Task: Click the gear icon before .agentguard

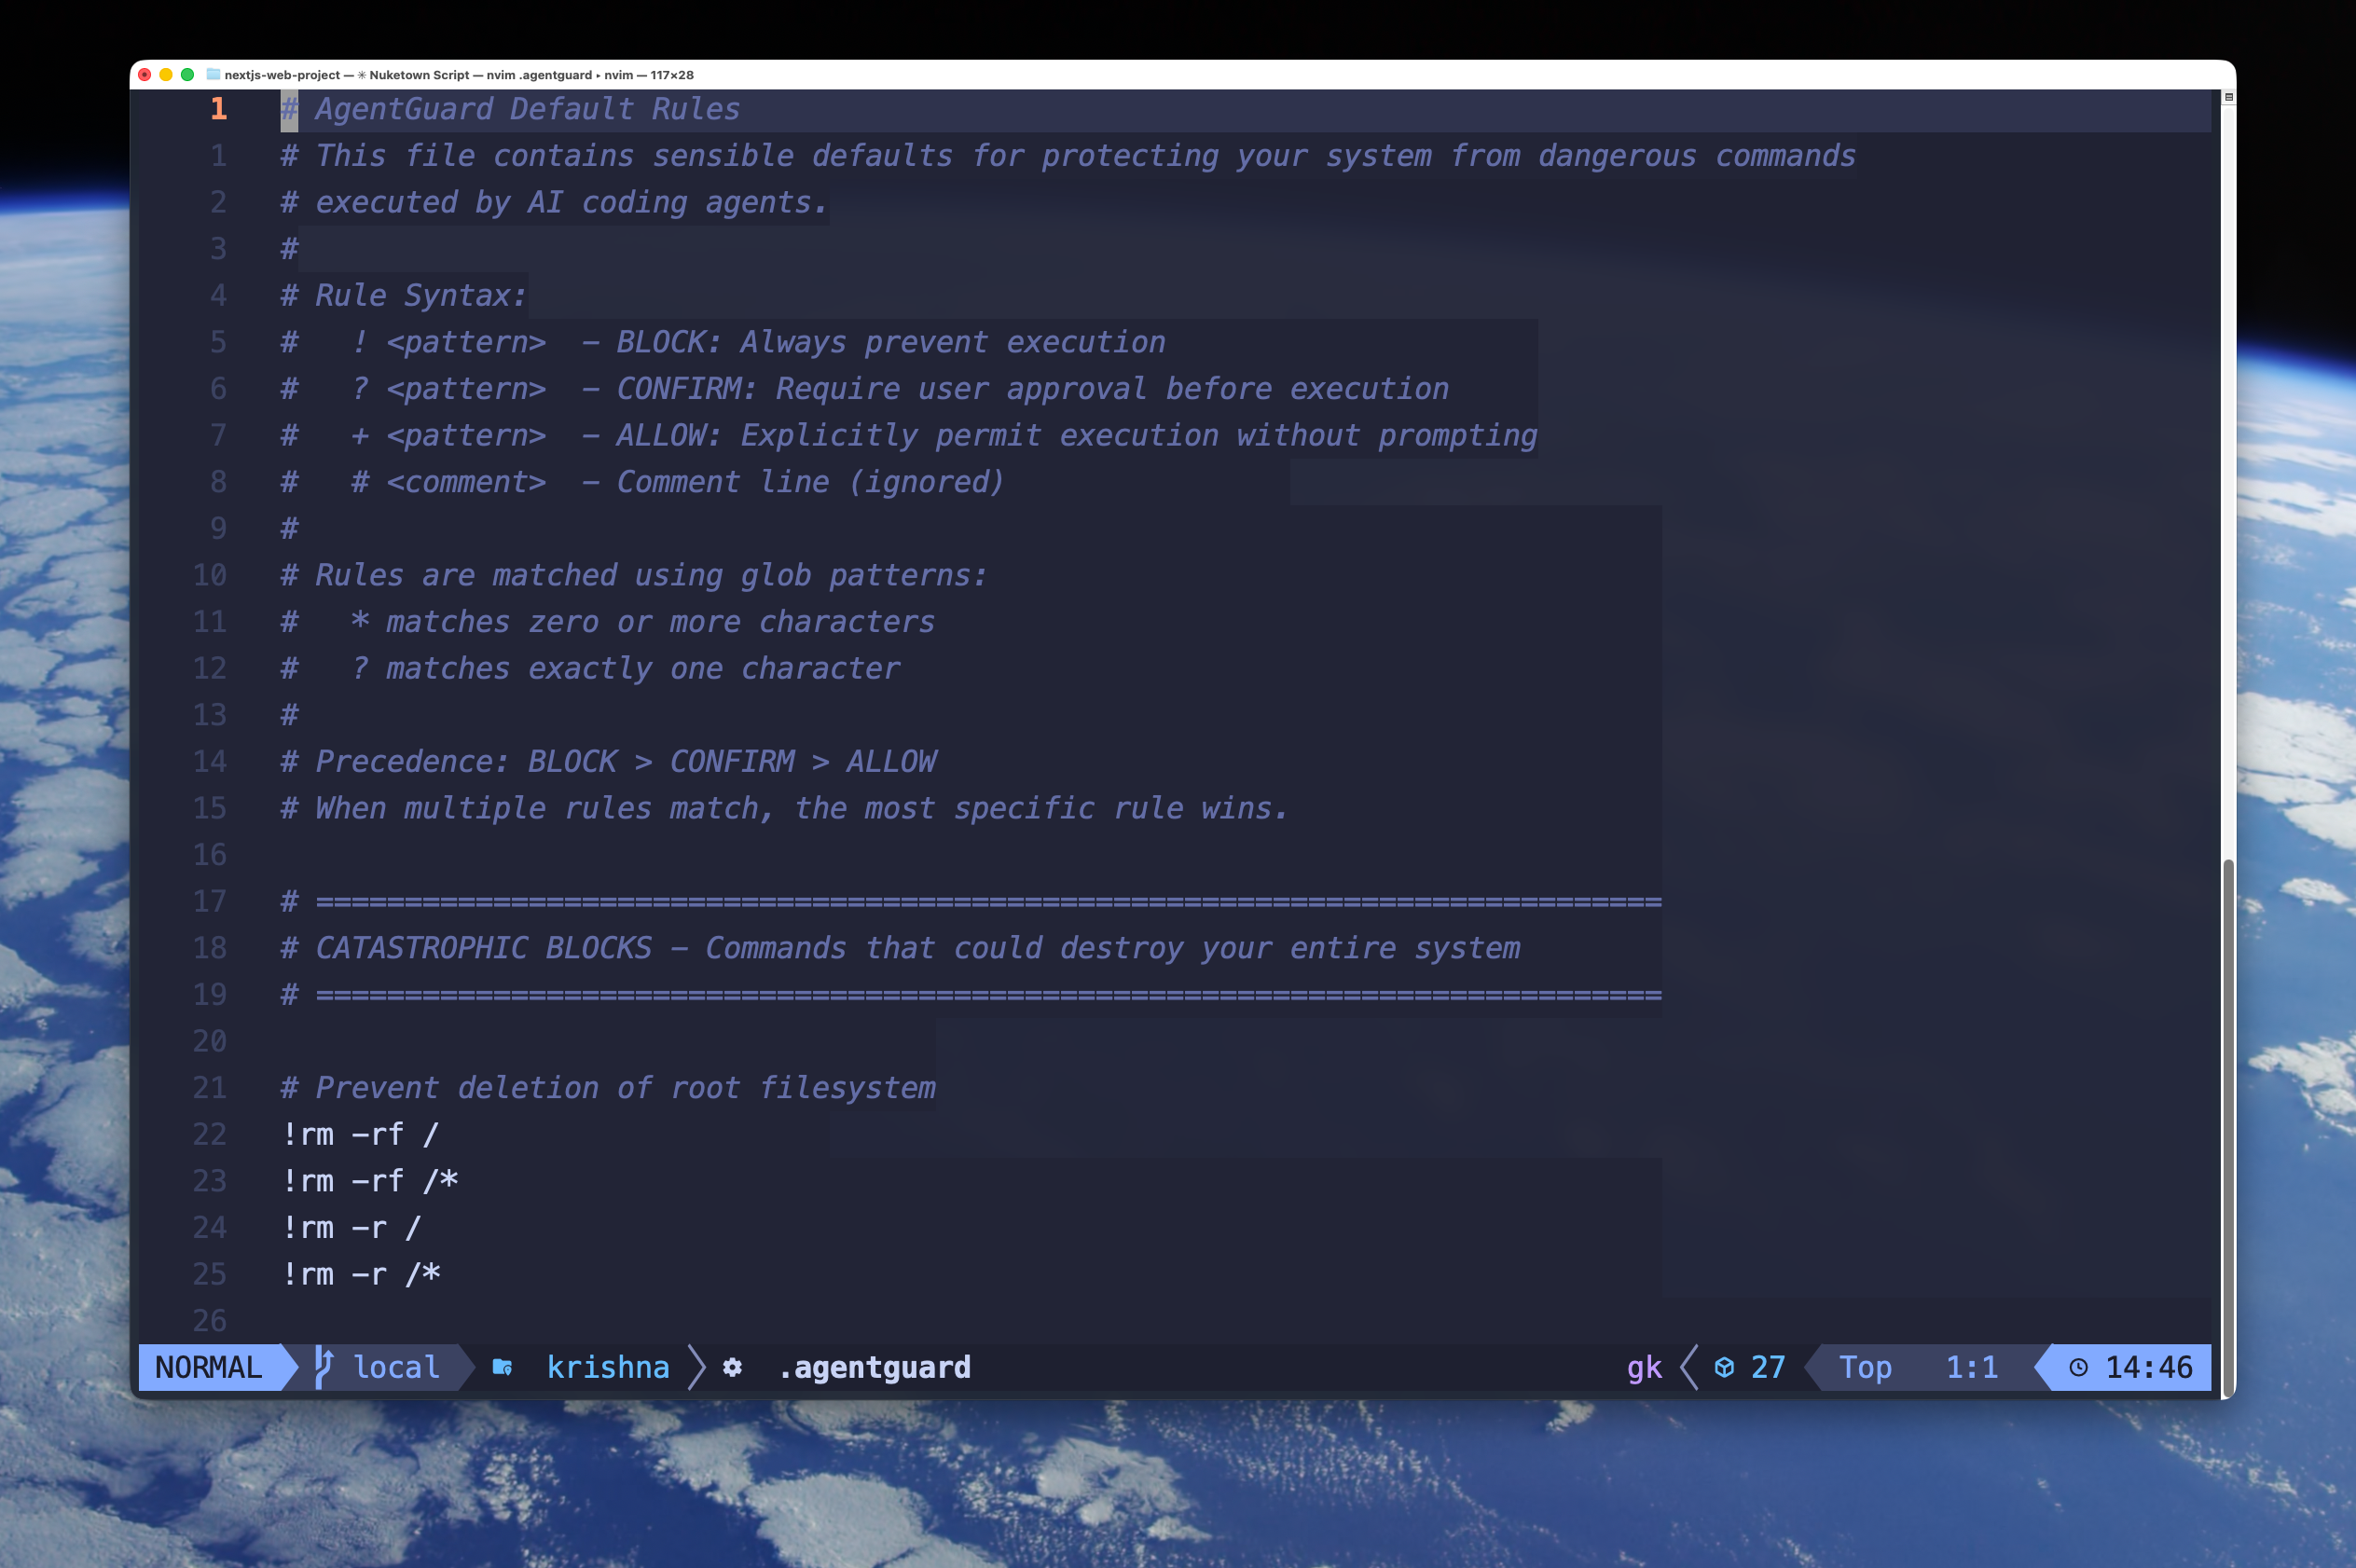Action: point(732,1367)
